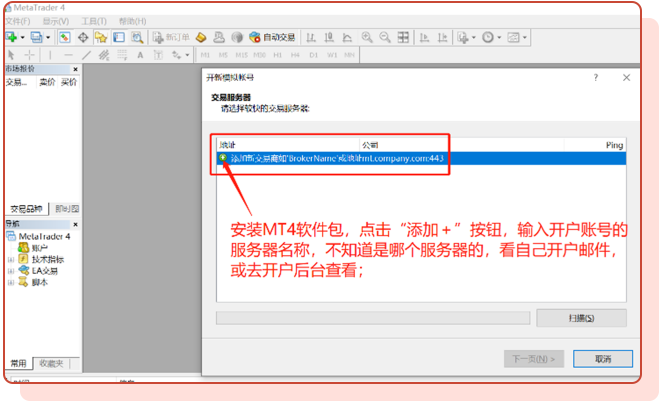Click the tile windows grid icon
The width and height of the screenshot is (659, 401).
[403, 37]
